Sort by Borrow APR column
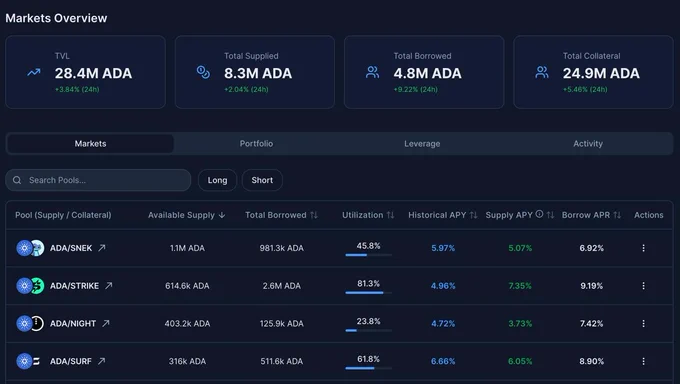 click(x=591, y=215)
